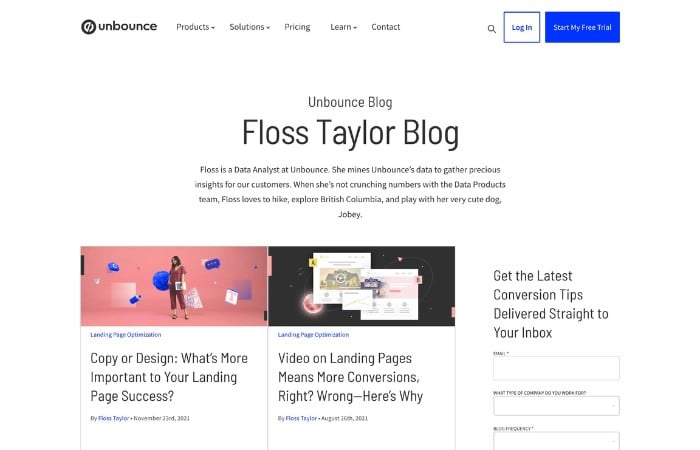Viewport: 700px width, 450px height.
Task: Click Floss Taylor author link dated August 26th
Action: (x=301, y=418)
